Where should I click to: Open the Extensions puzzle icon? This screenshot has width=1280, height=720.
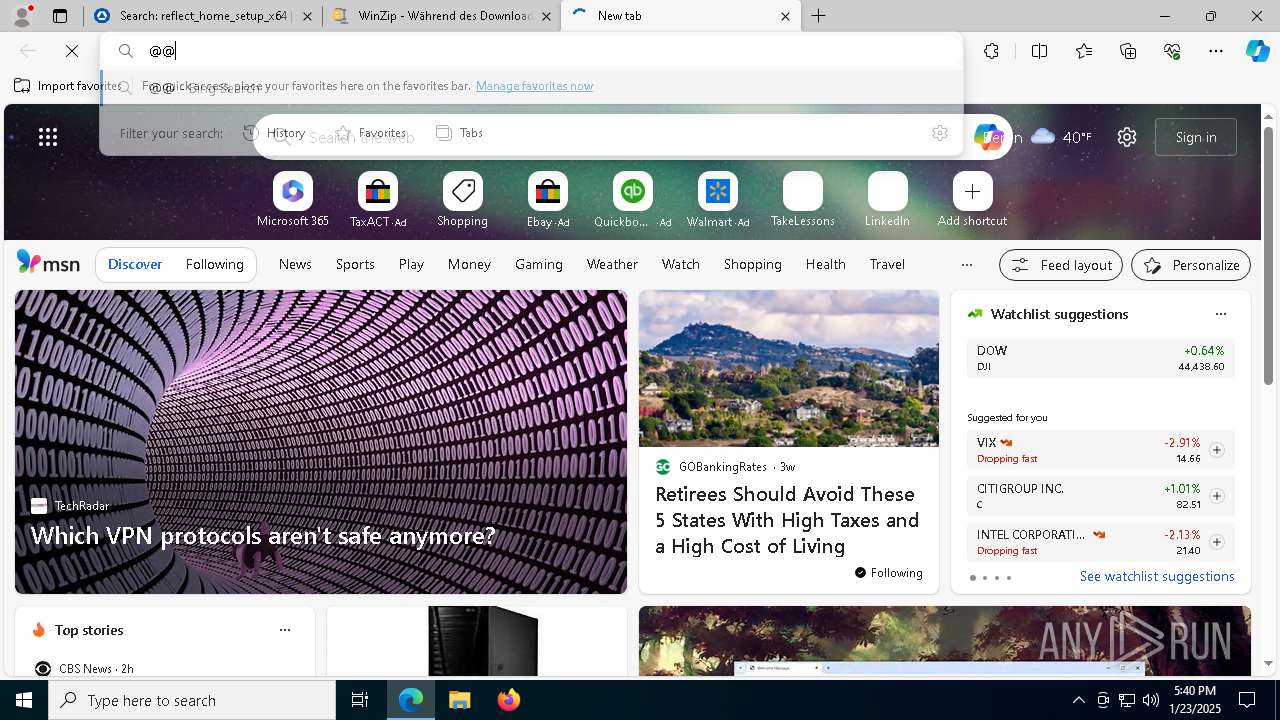991,51
